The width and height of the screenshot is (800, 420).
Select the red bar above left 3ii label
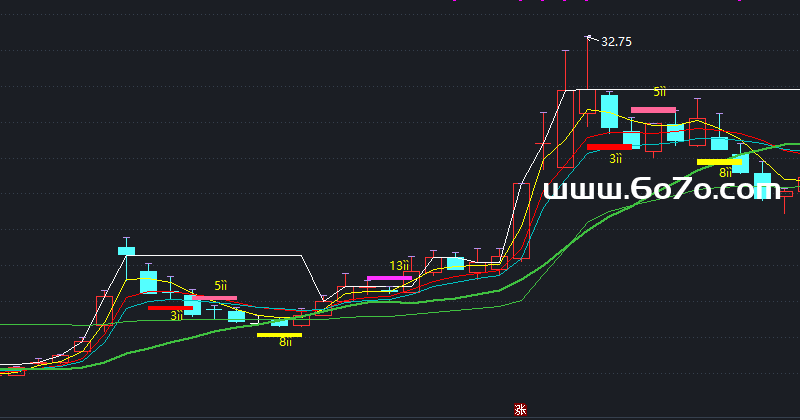[x=170, y=308]
